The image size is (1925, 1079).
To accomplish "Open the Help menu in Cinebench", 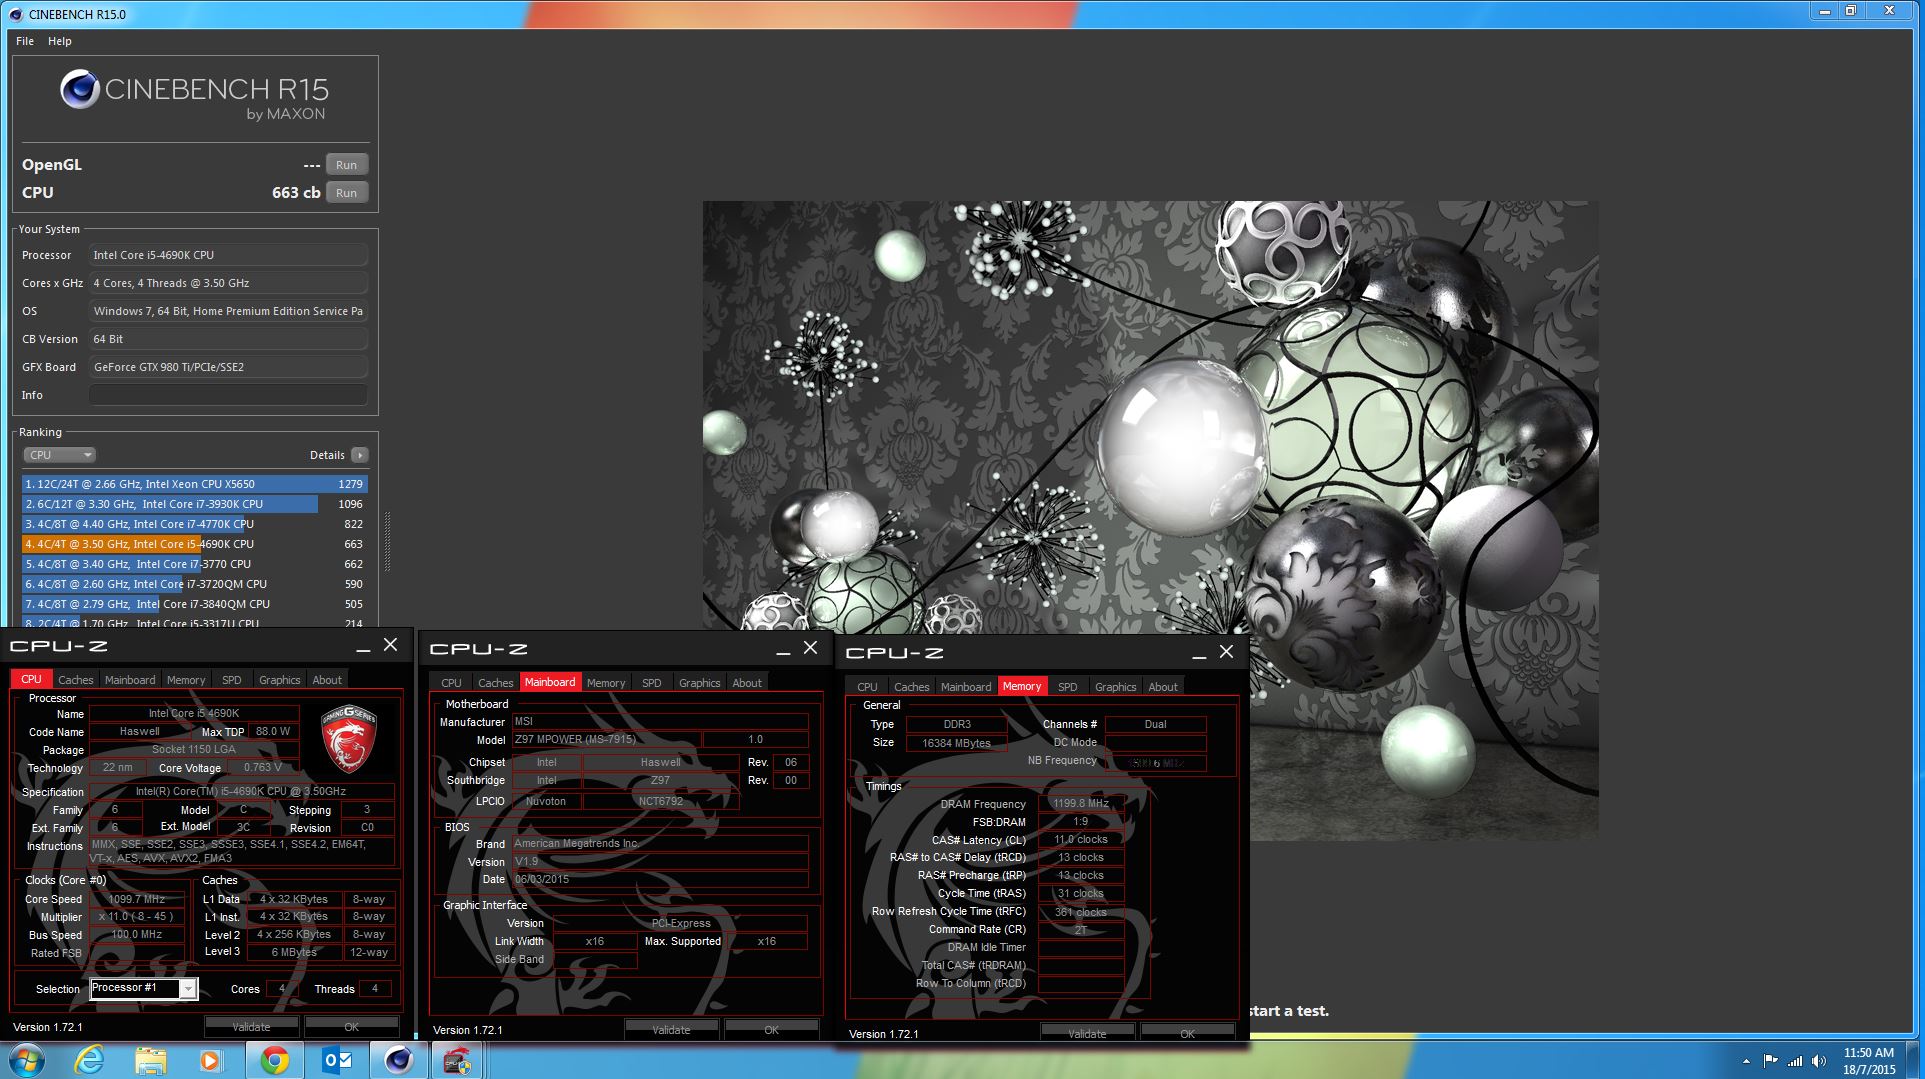I will (59, 41).
